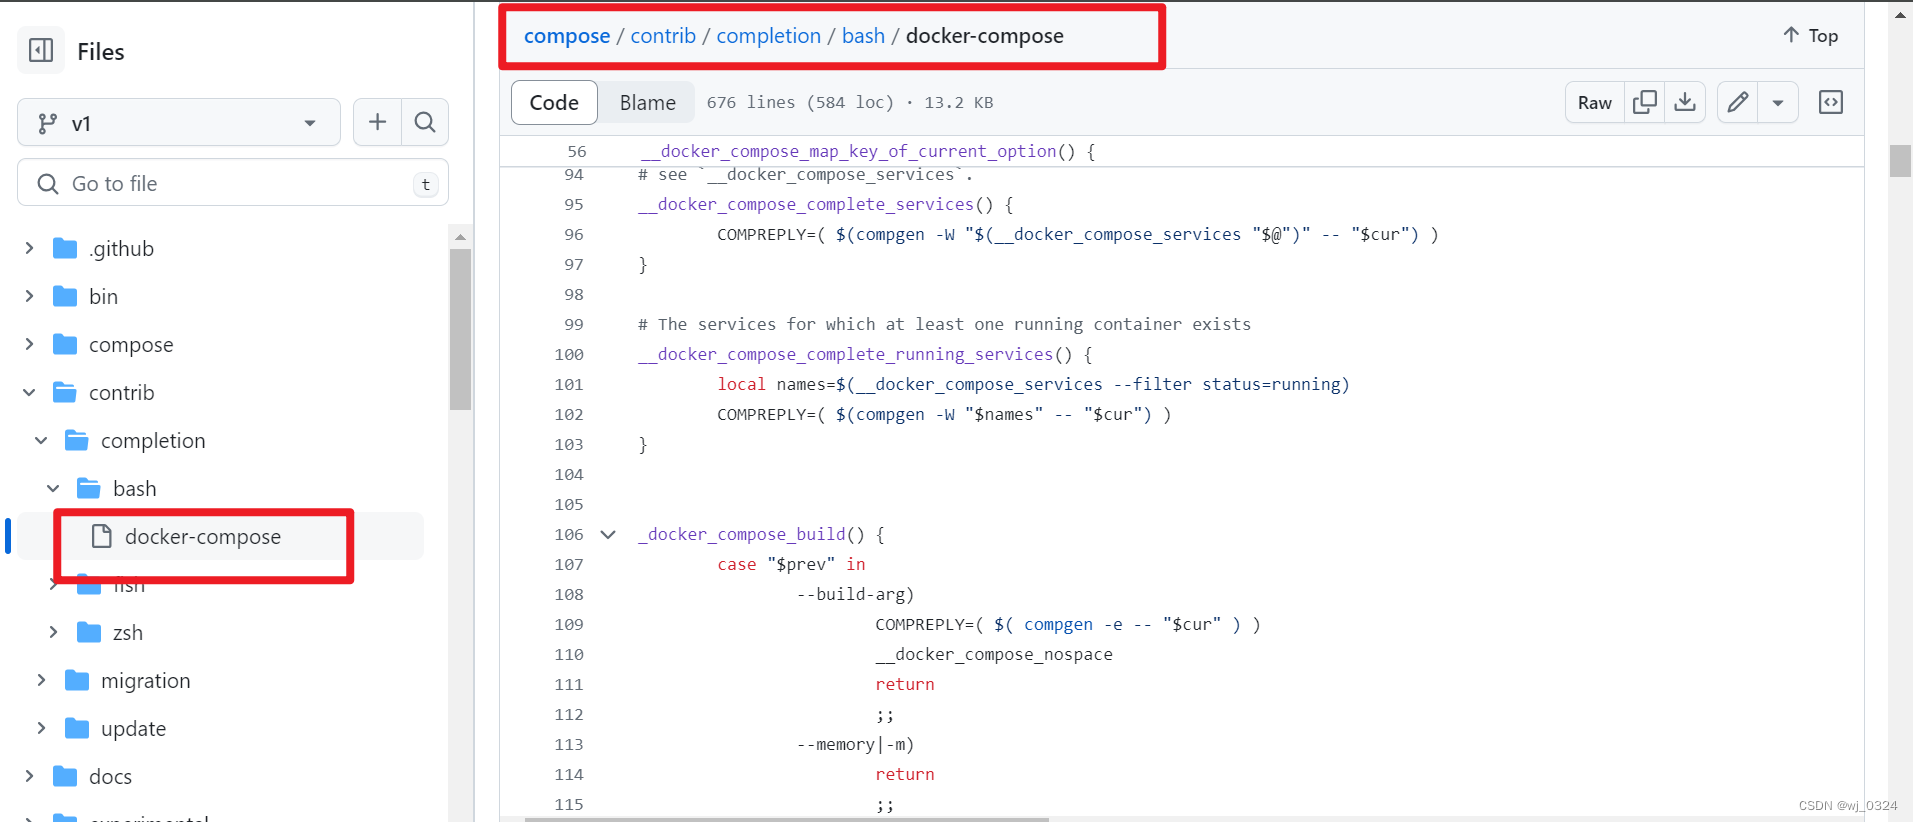Collapse the _docker_compose_build code fold chevron
Screen dimensions: 1913x822
(608, 534)
